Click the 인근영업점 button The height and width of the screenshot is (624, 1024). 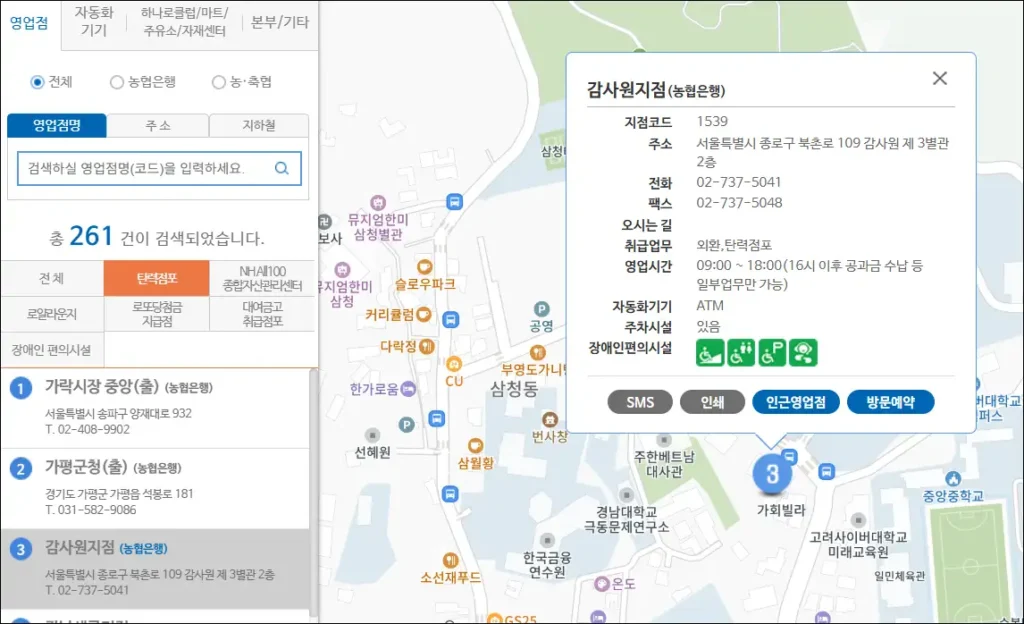coord(795,402)
